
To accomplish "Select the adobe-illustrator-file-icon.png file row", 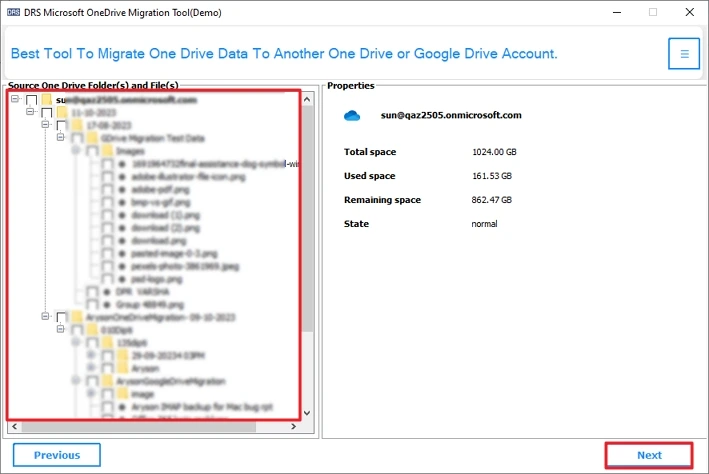I will [188, 177].
